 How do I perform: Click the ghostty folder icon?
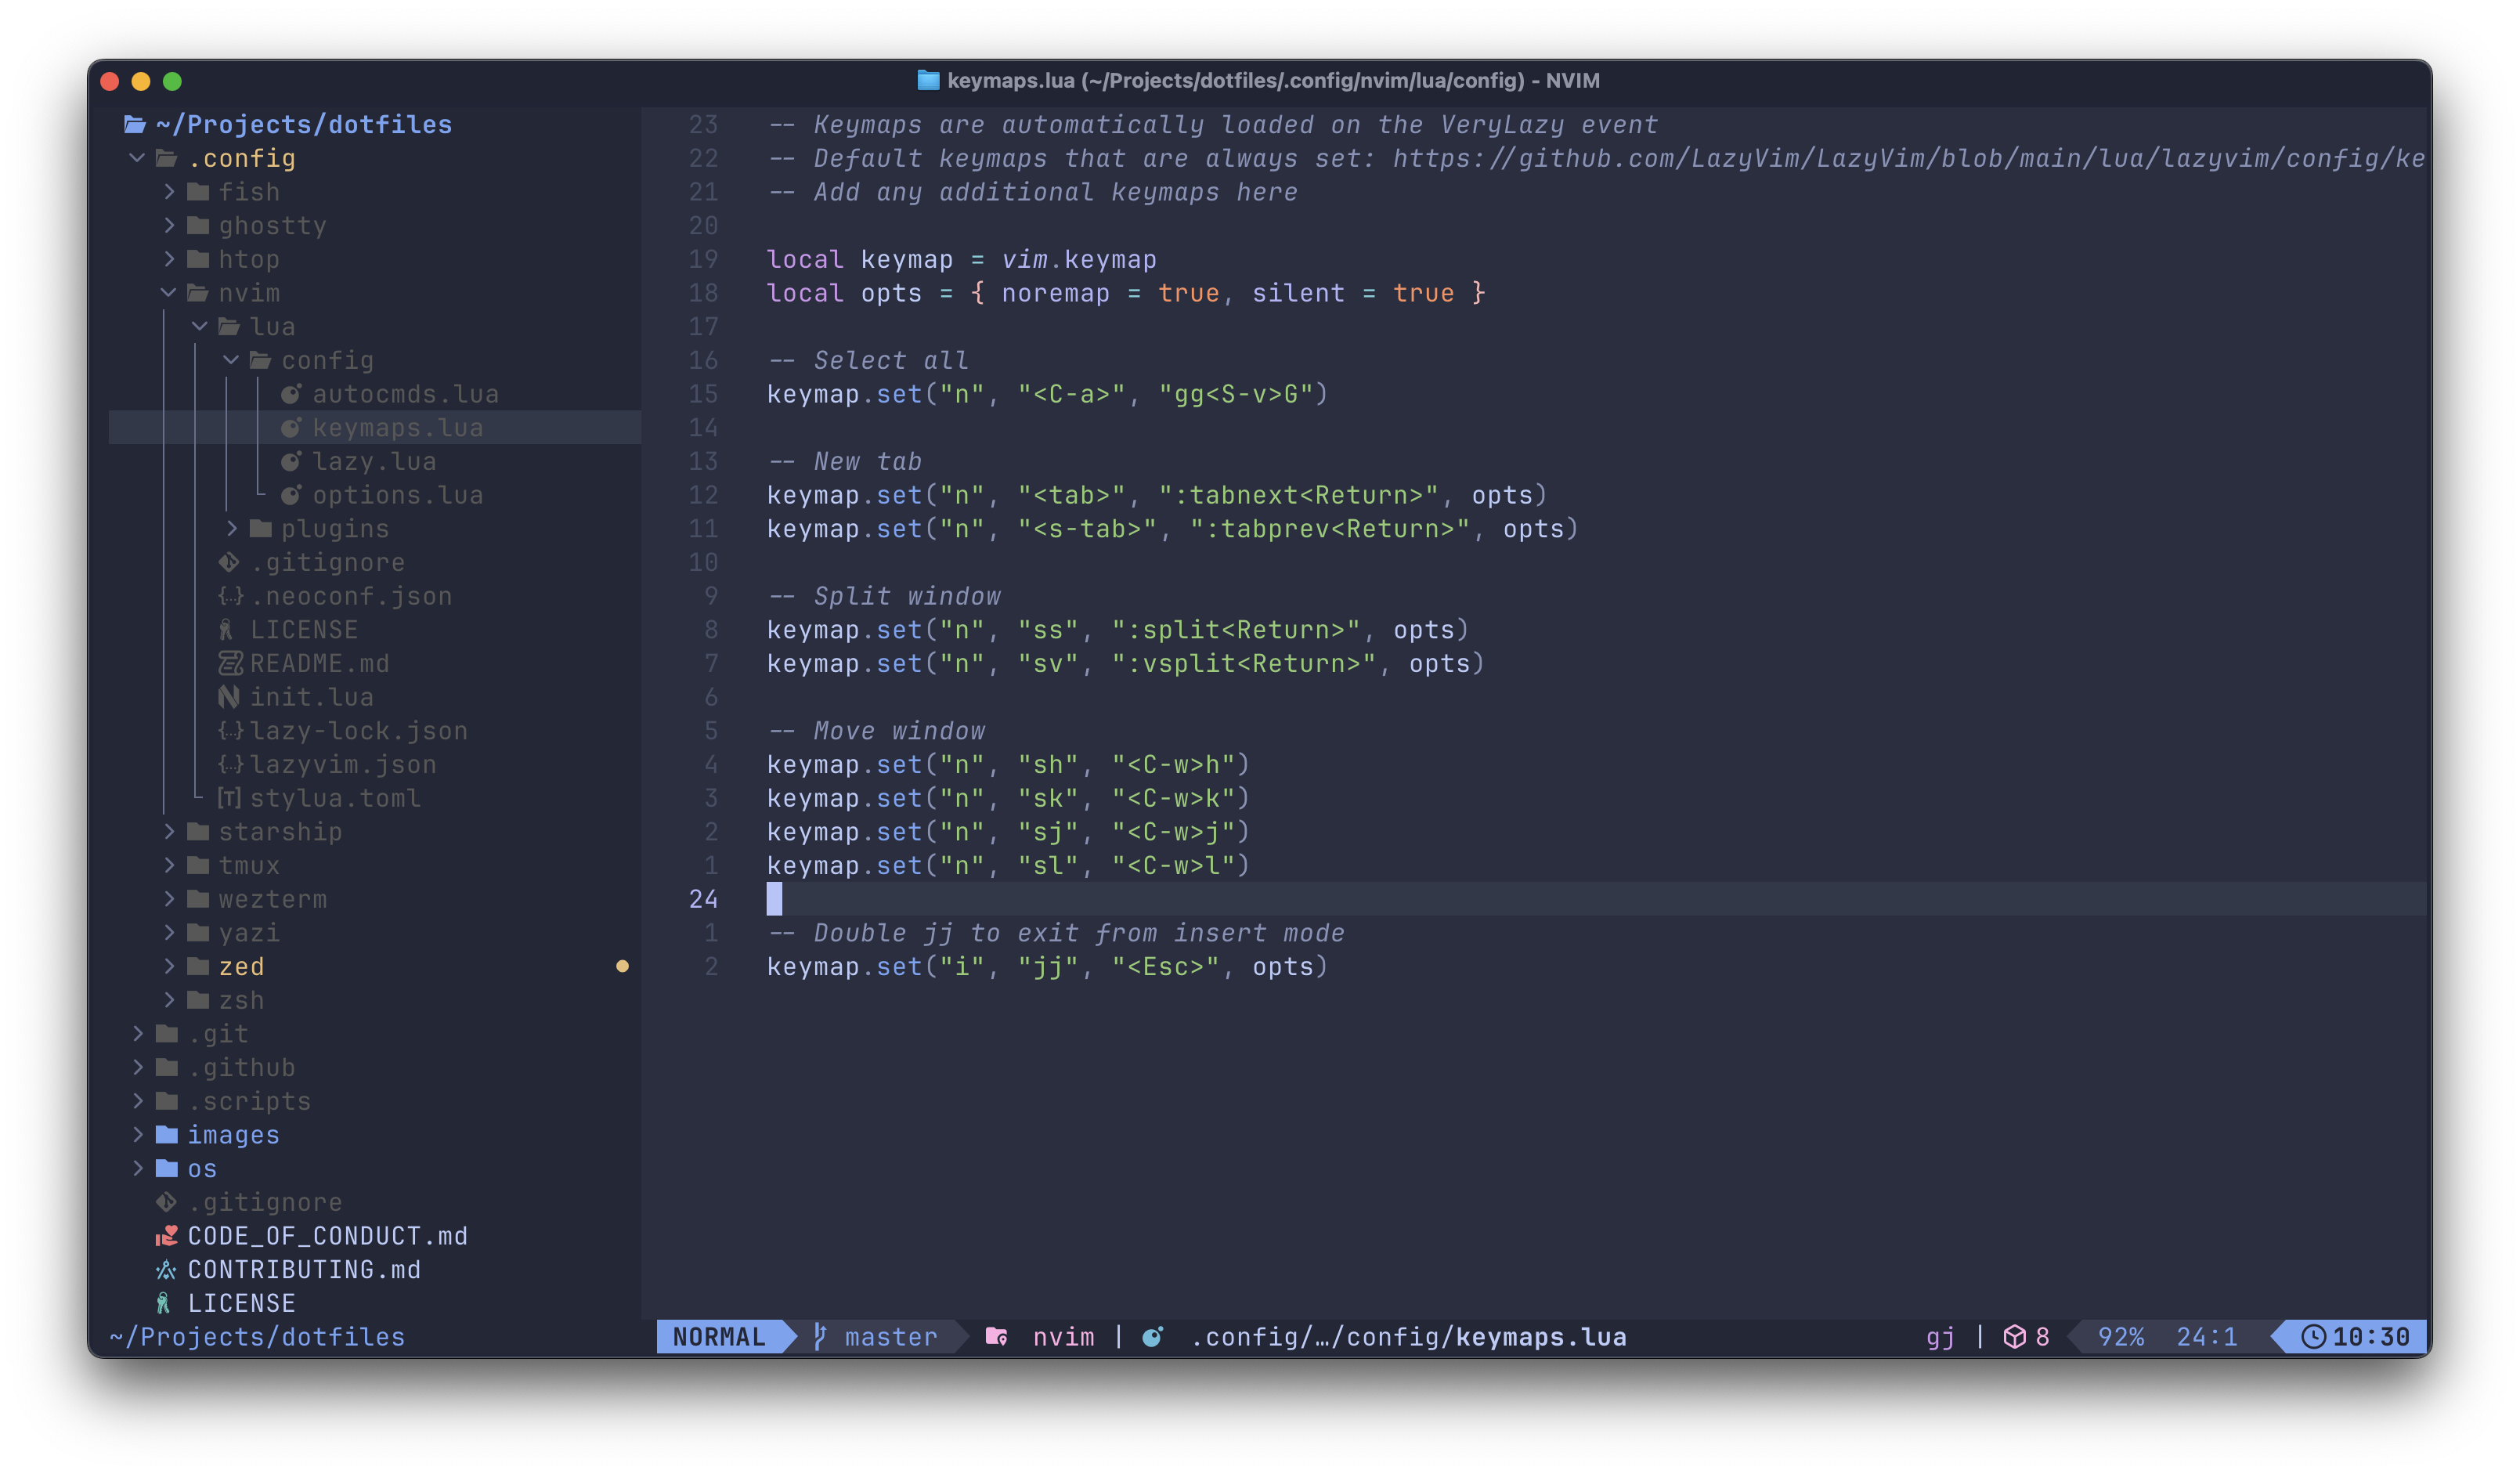[x=198, y=225]
